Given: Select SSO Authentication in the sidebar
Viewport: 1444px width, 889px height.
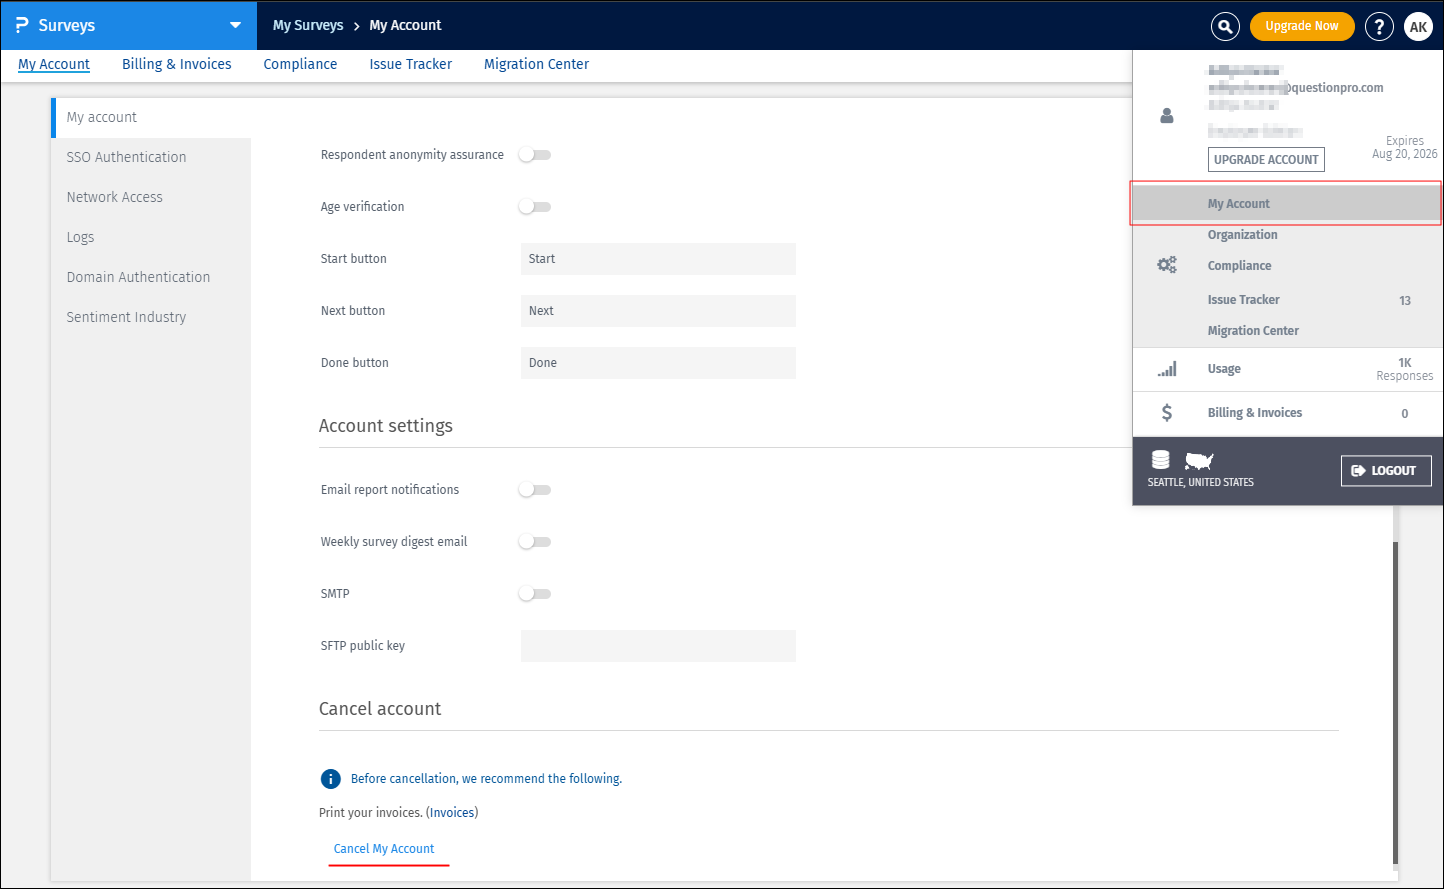Looking at the screenshot, I should pyautogui.click(x=126, y=157).
